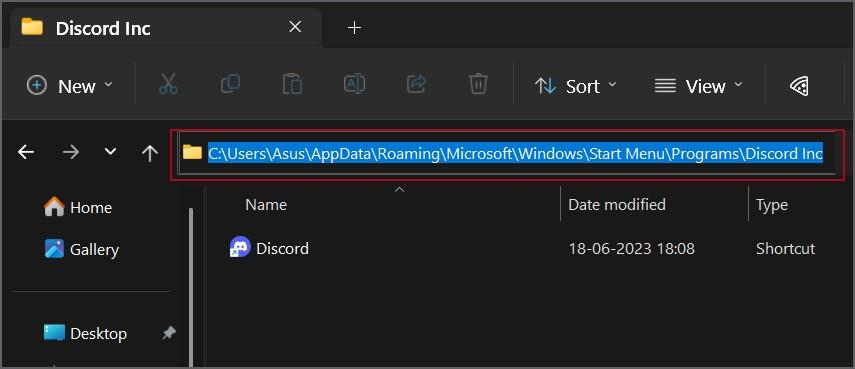This screenshot has width=855, height=369.
Task: Click the navigation pane scrollbar
Action: [x=191, y=288]
